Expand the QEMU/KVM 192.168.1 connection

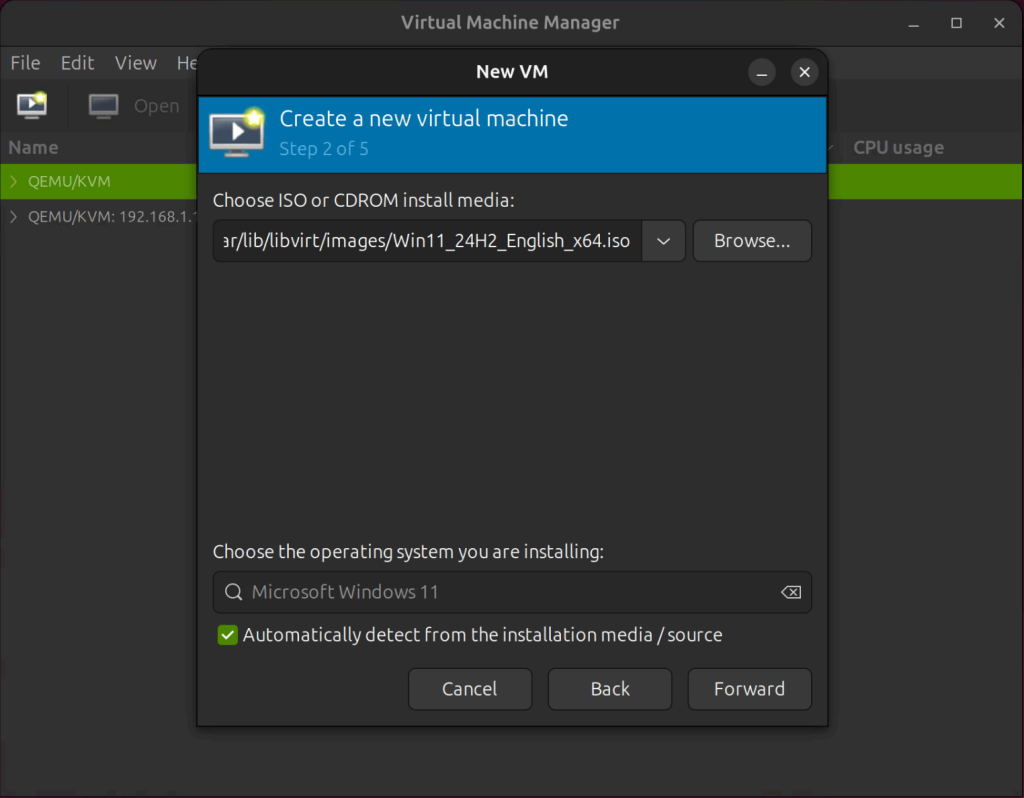[x=14, y=217]
